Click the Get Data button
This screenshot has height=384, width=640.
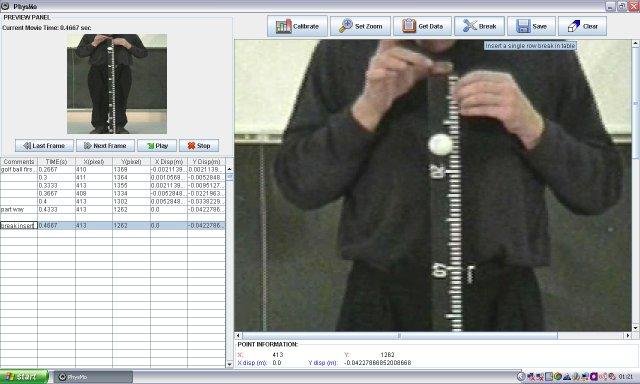422,26
